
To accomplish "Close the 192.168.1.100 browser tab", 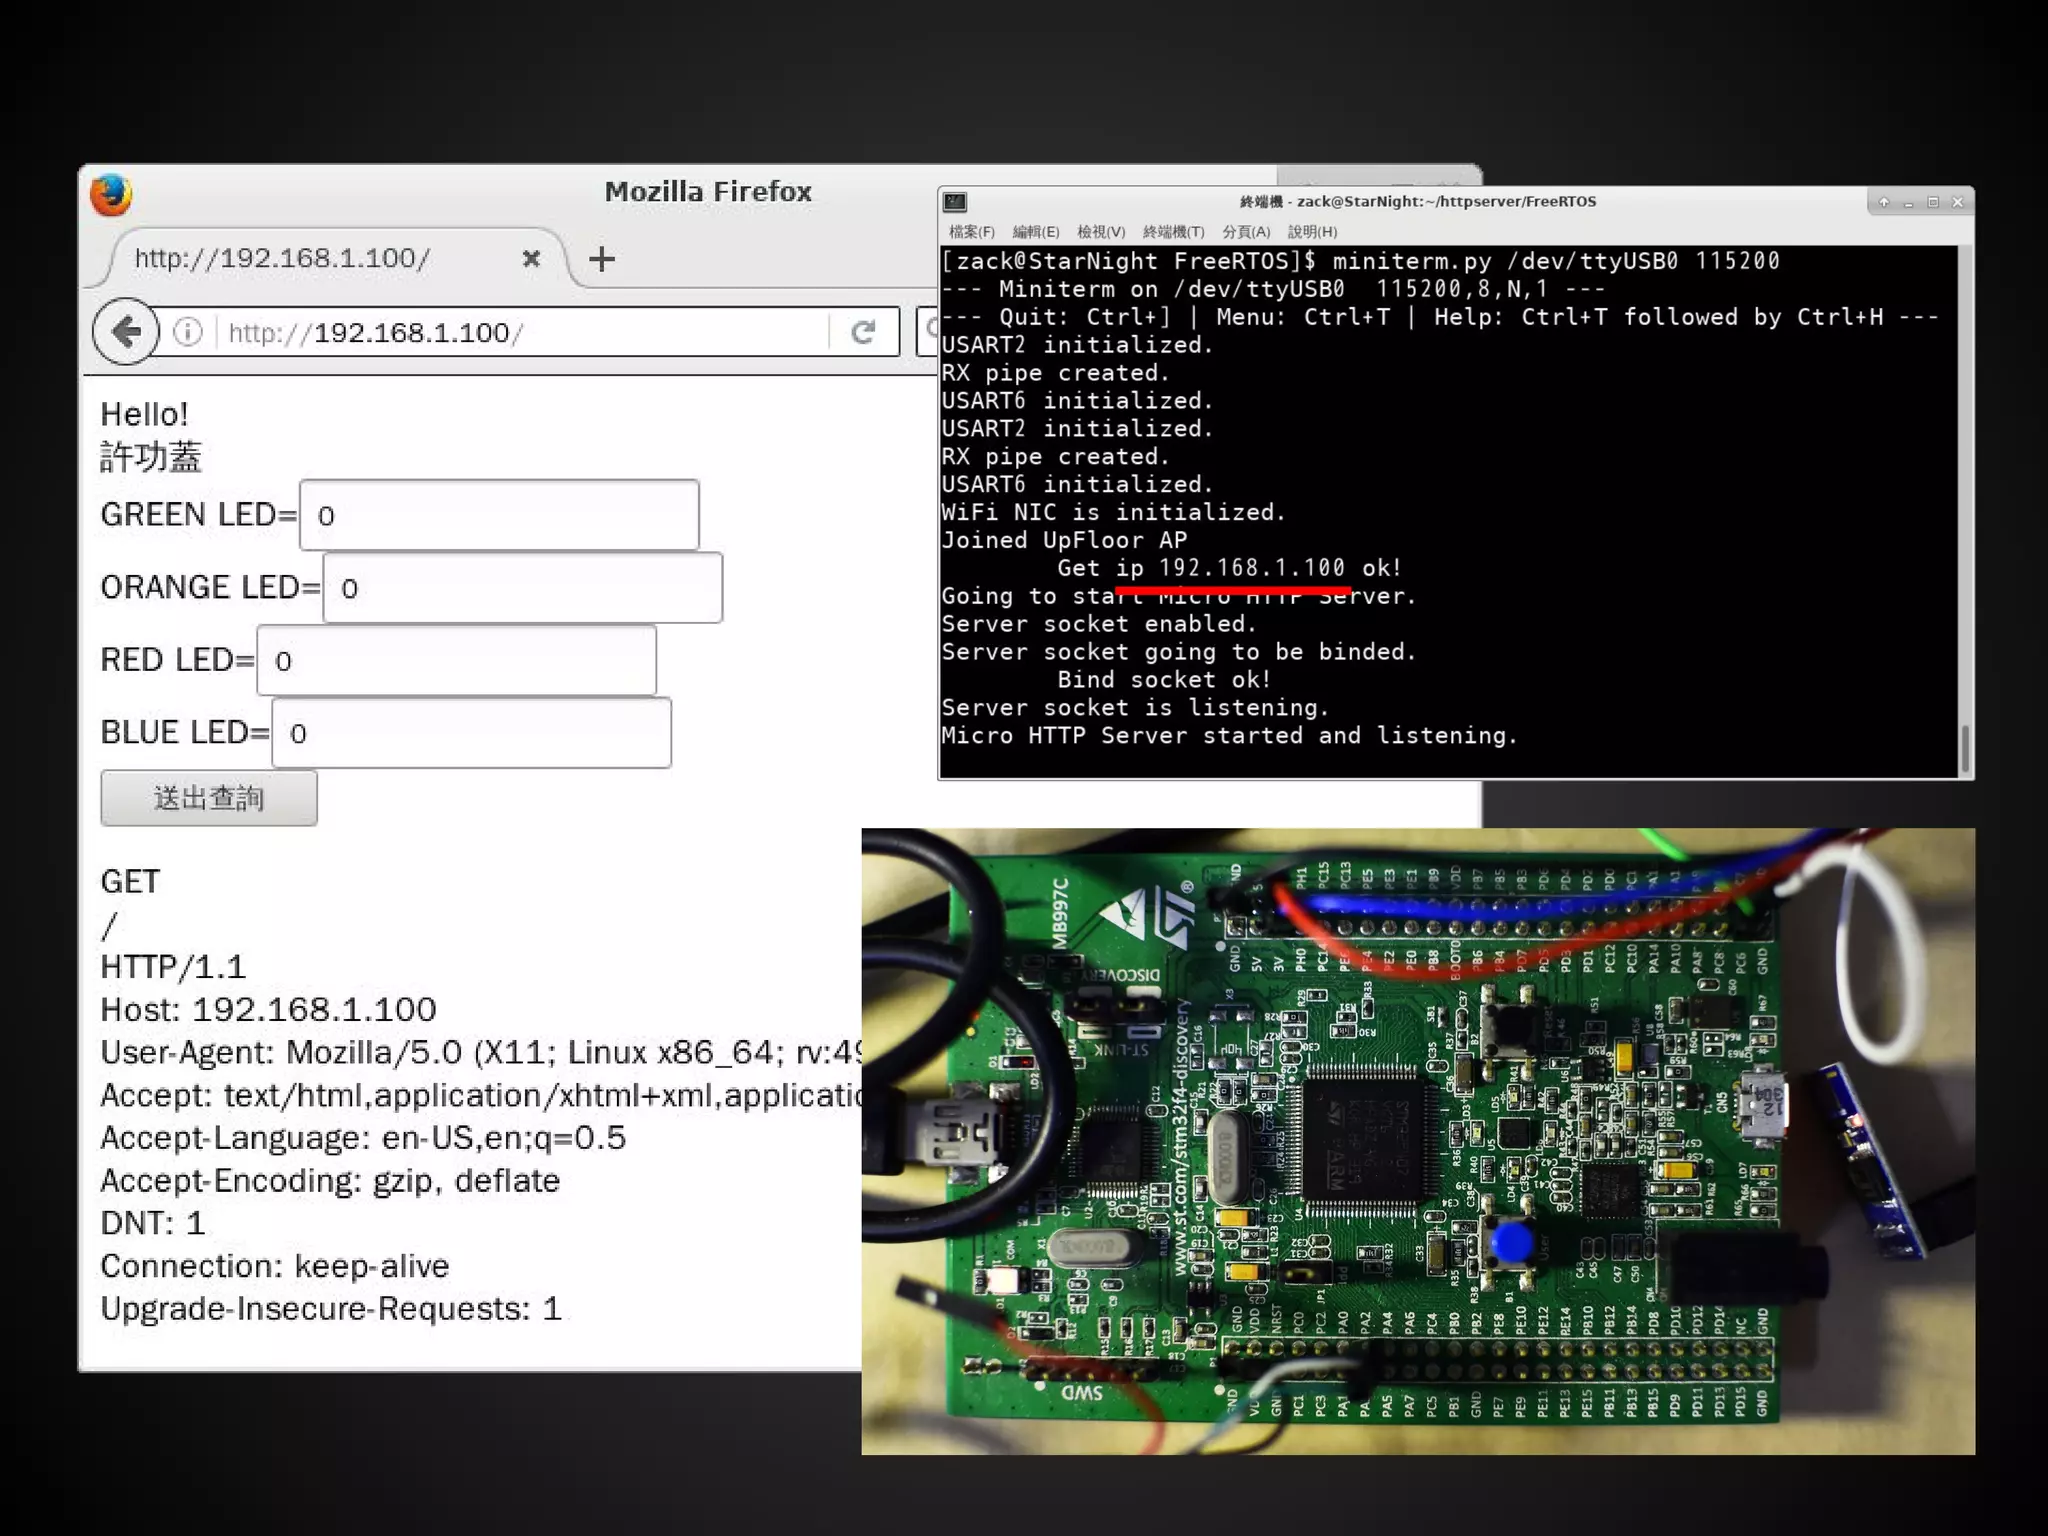I will point(531,259).
